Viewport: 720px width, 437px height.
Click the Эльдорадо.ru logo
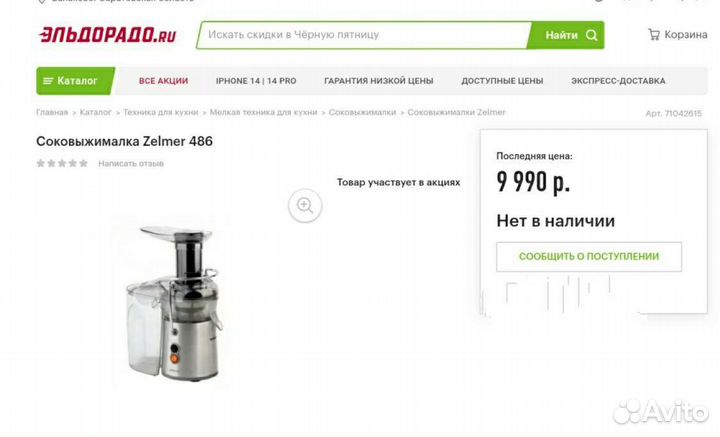pos(107,35)
